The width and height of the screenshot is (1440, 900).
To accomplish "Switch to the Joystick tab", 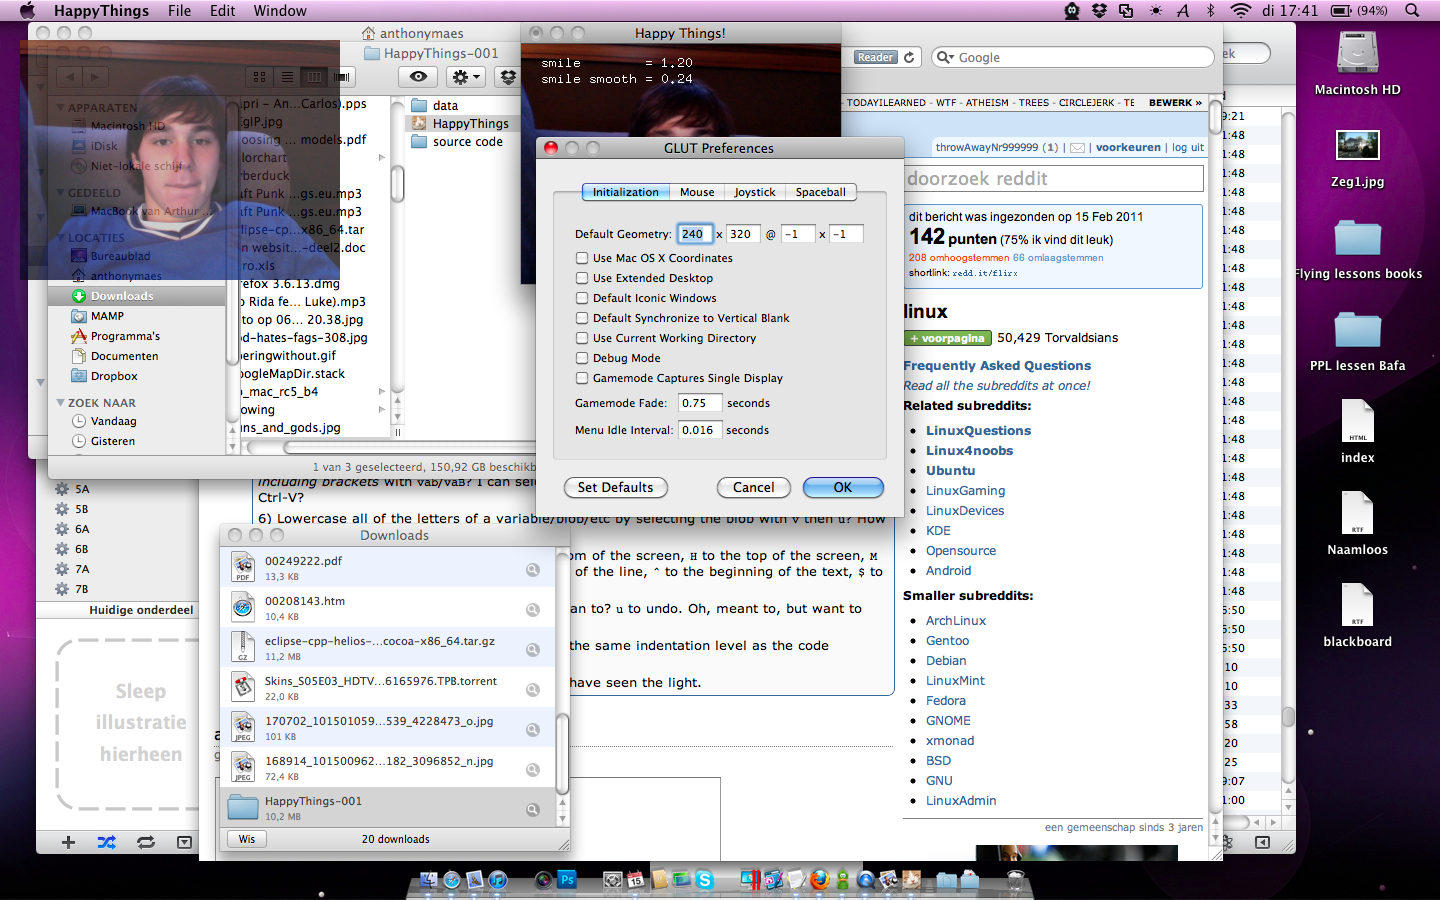I will point(754,192).
